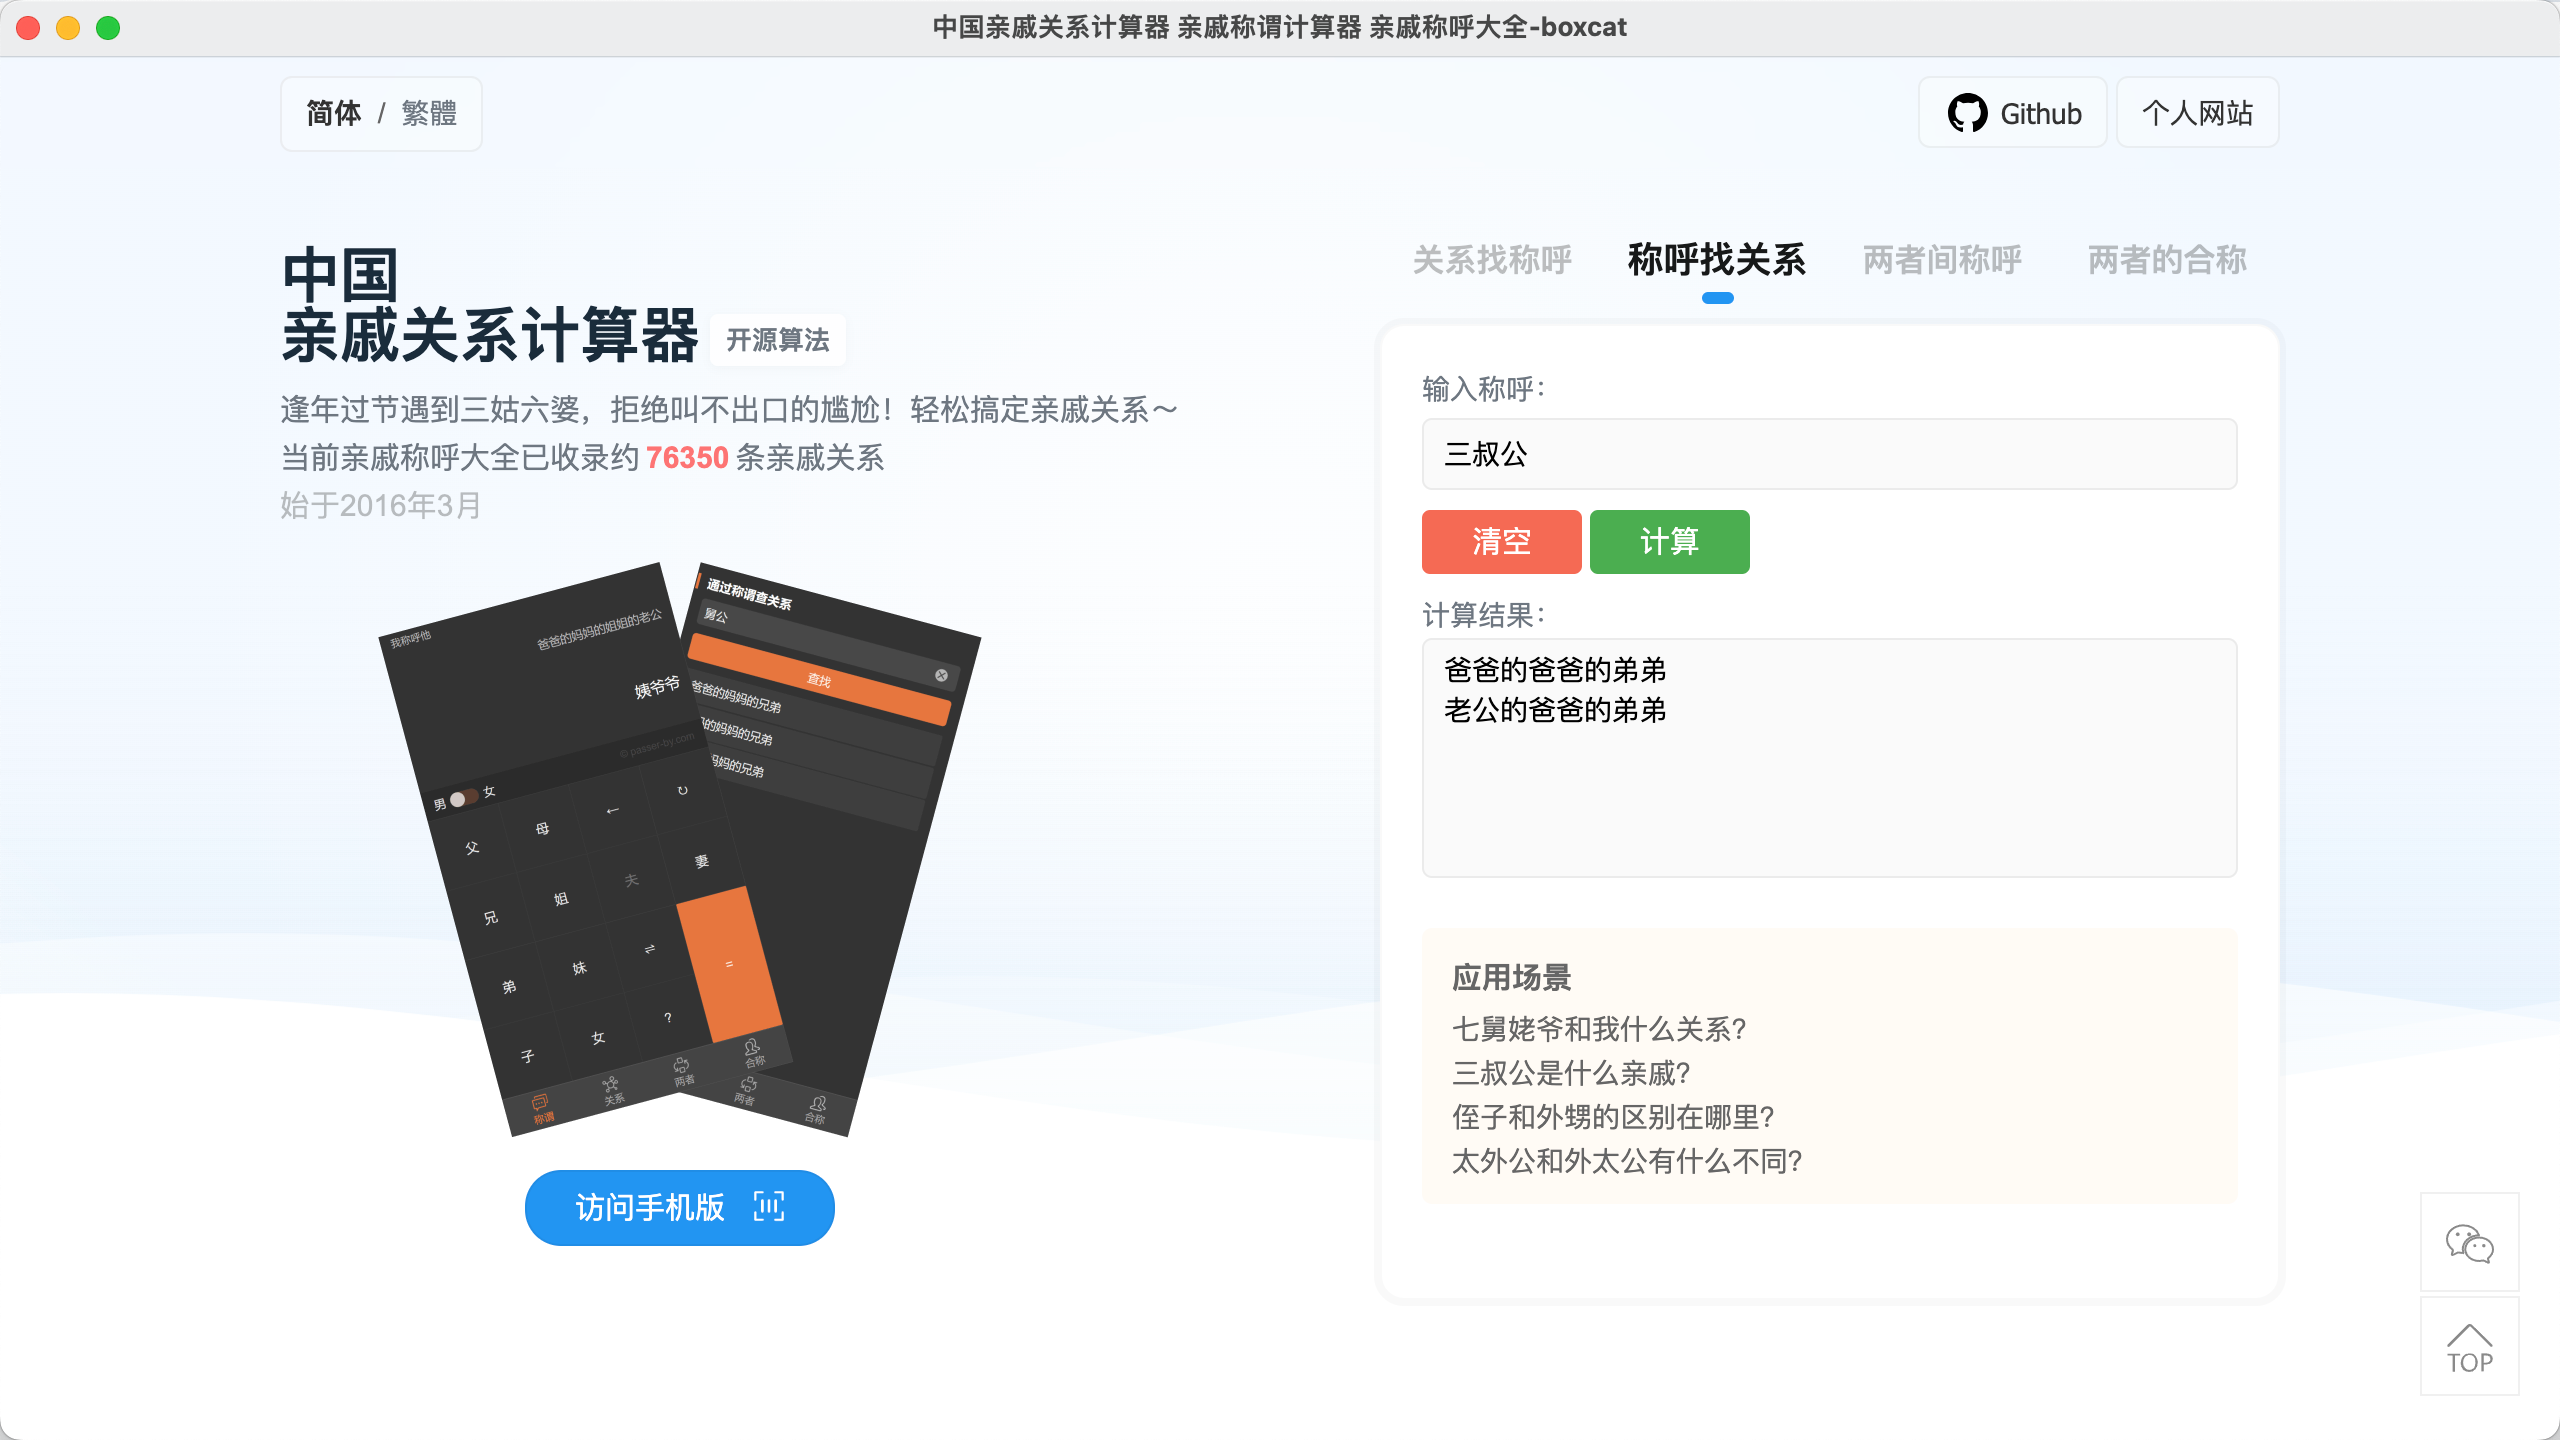Screen dimensions: 2560x1440
Task: Open the GitHub octocat icon link
Action: (x=1967, y=113)
